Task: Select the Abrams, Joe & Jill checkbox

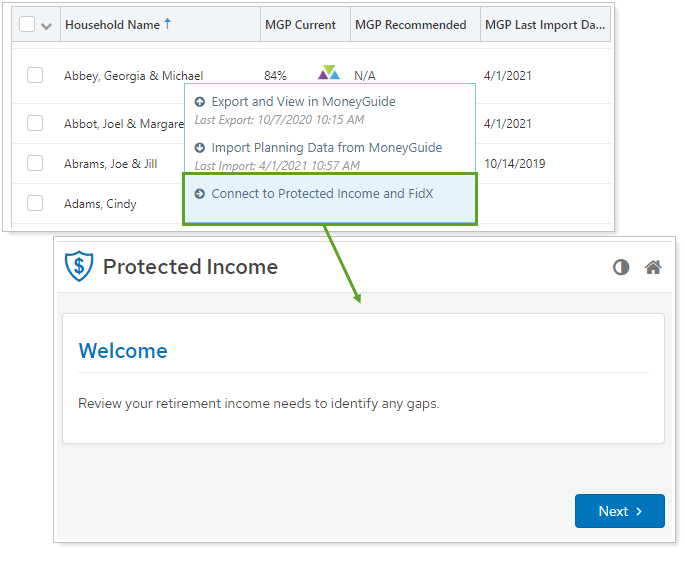Action: pos(35,163)
